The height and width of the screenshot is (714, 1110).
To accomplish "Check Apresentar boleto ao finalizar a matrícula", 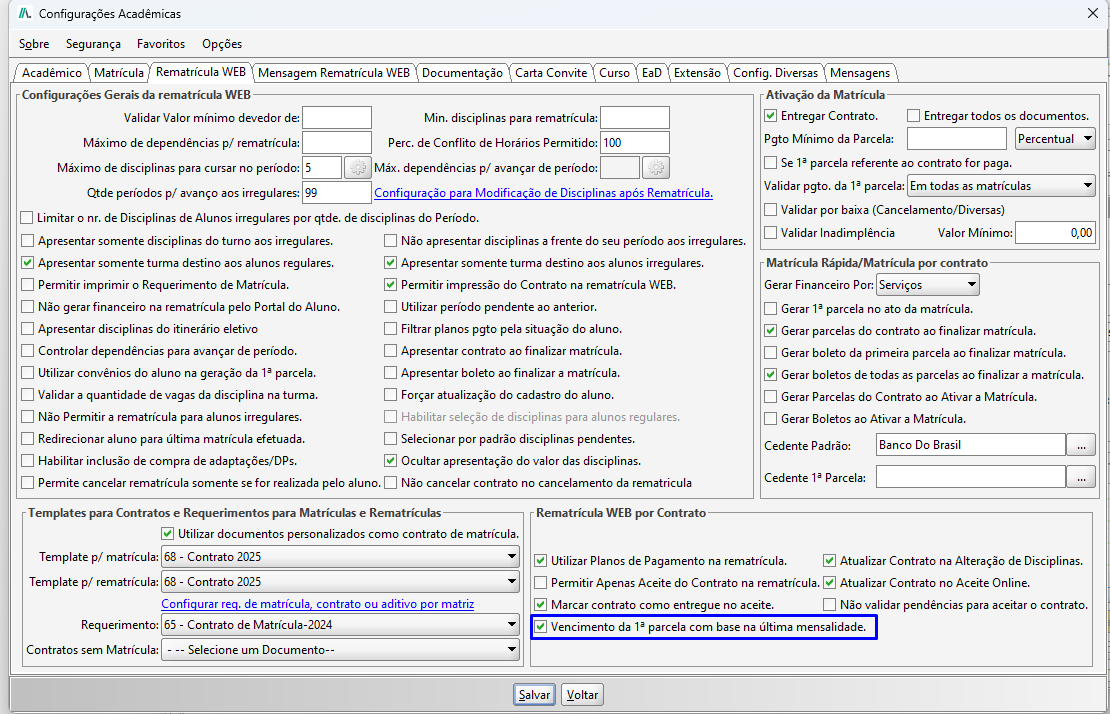I will (390, 373).
